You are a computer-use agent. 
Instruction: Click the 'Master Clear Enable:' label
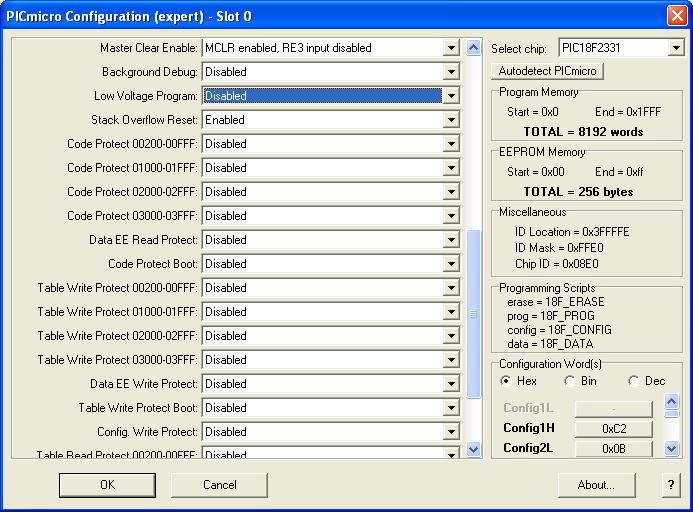click(149, 48)
